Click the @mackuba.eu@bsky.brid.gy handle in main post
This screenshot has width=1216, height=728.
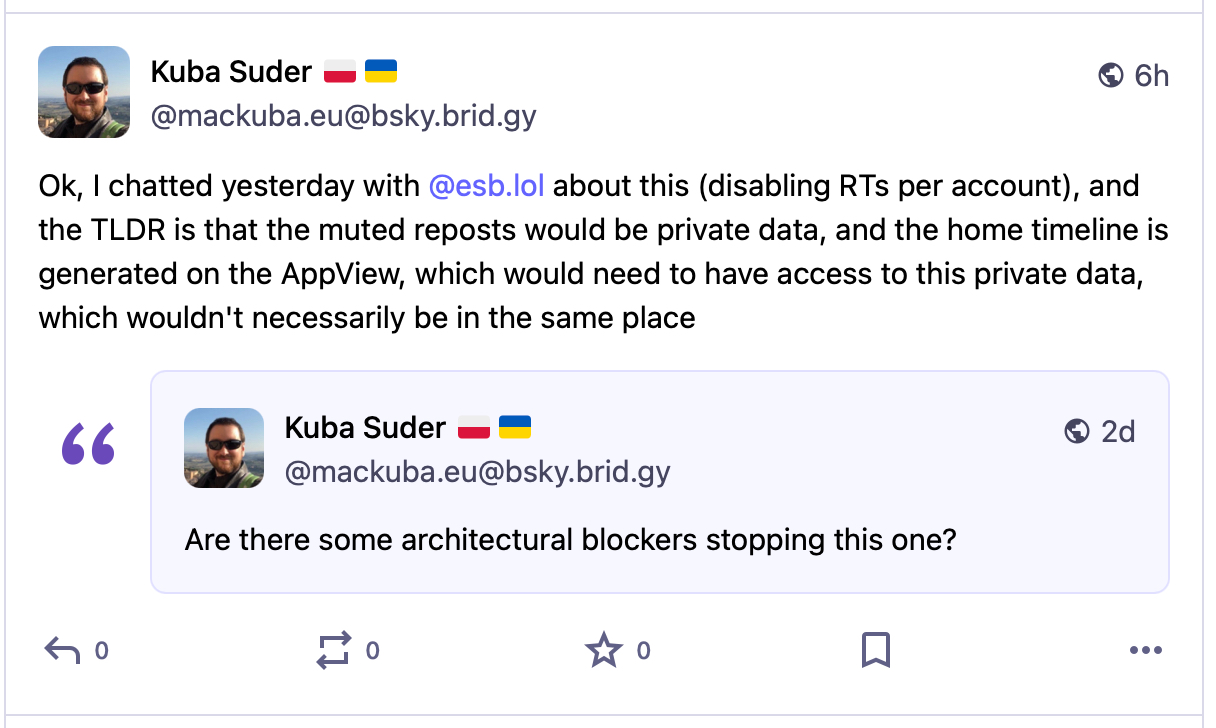tap(343, 116)
